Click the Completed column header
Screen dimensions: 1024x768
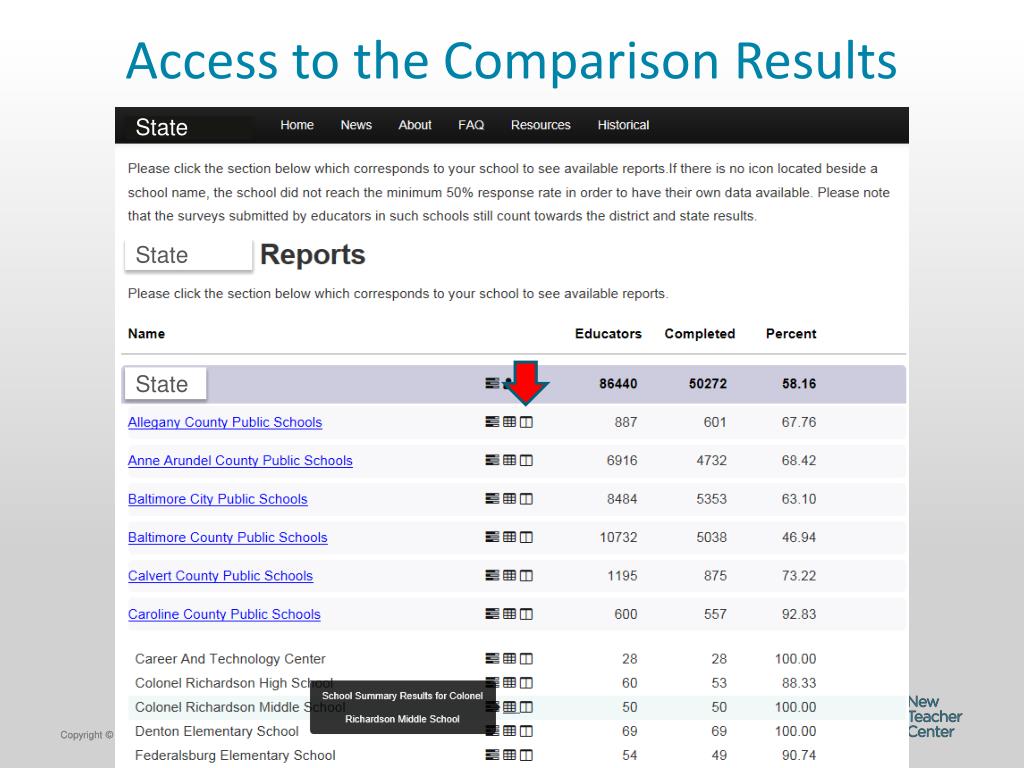(x=699, y=334)
